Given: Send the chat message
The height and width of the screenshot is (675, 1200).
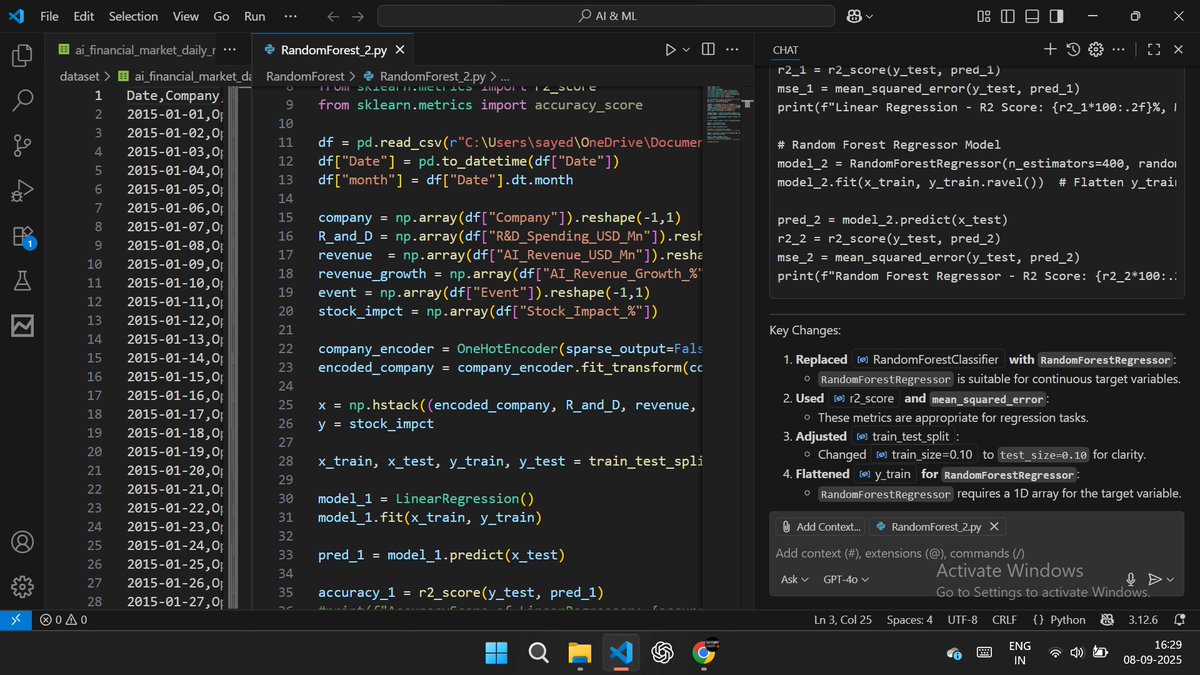Looking at the screenshot, I should (x=1155, y=579).
